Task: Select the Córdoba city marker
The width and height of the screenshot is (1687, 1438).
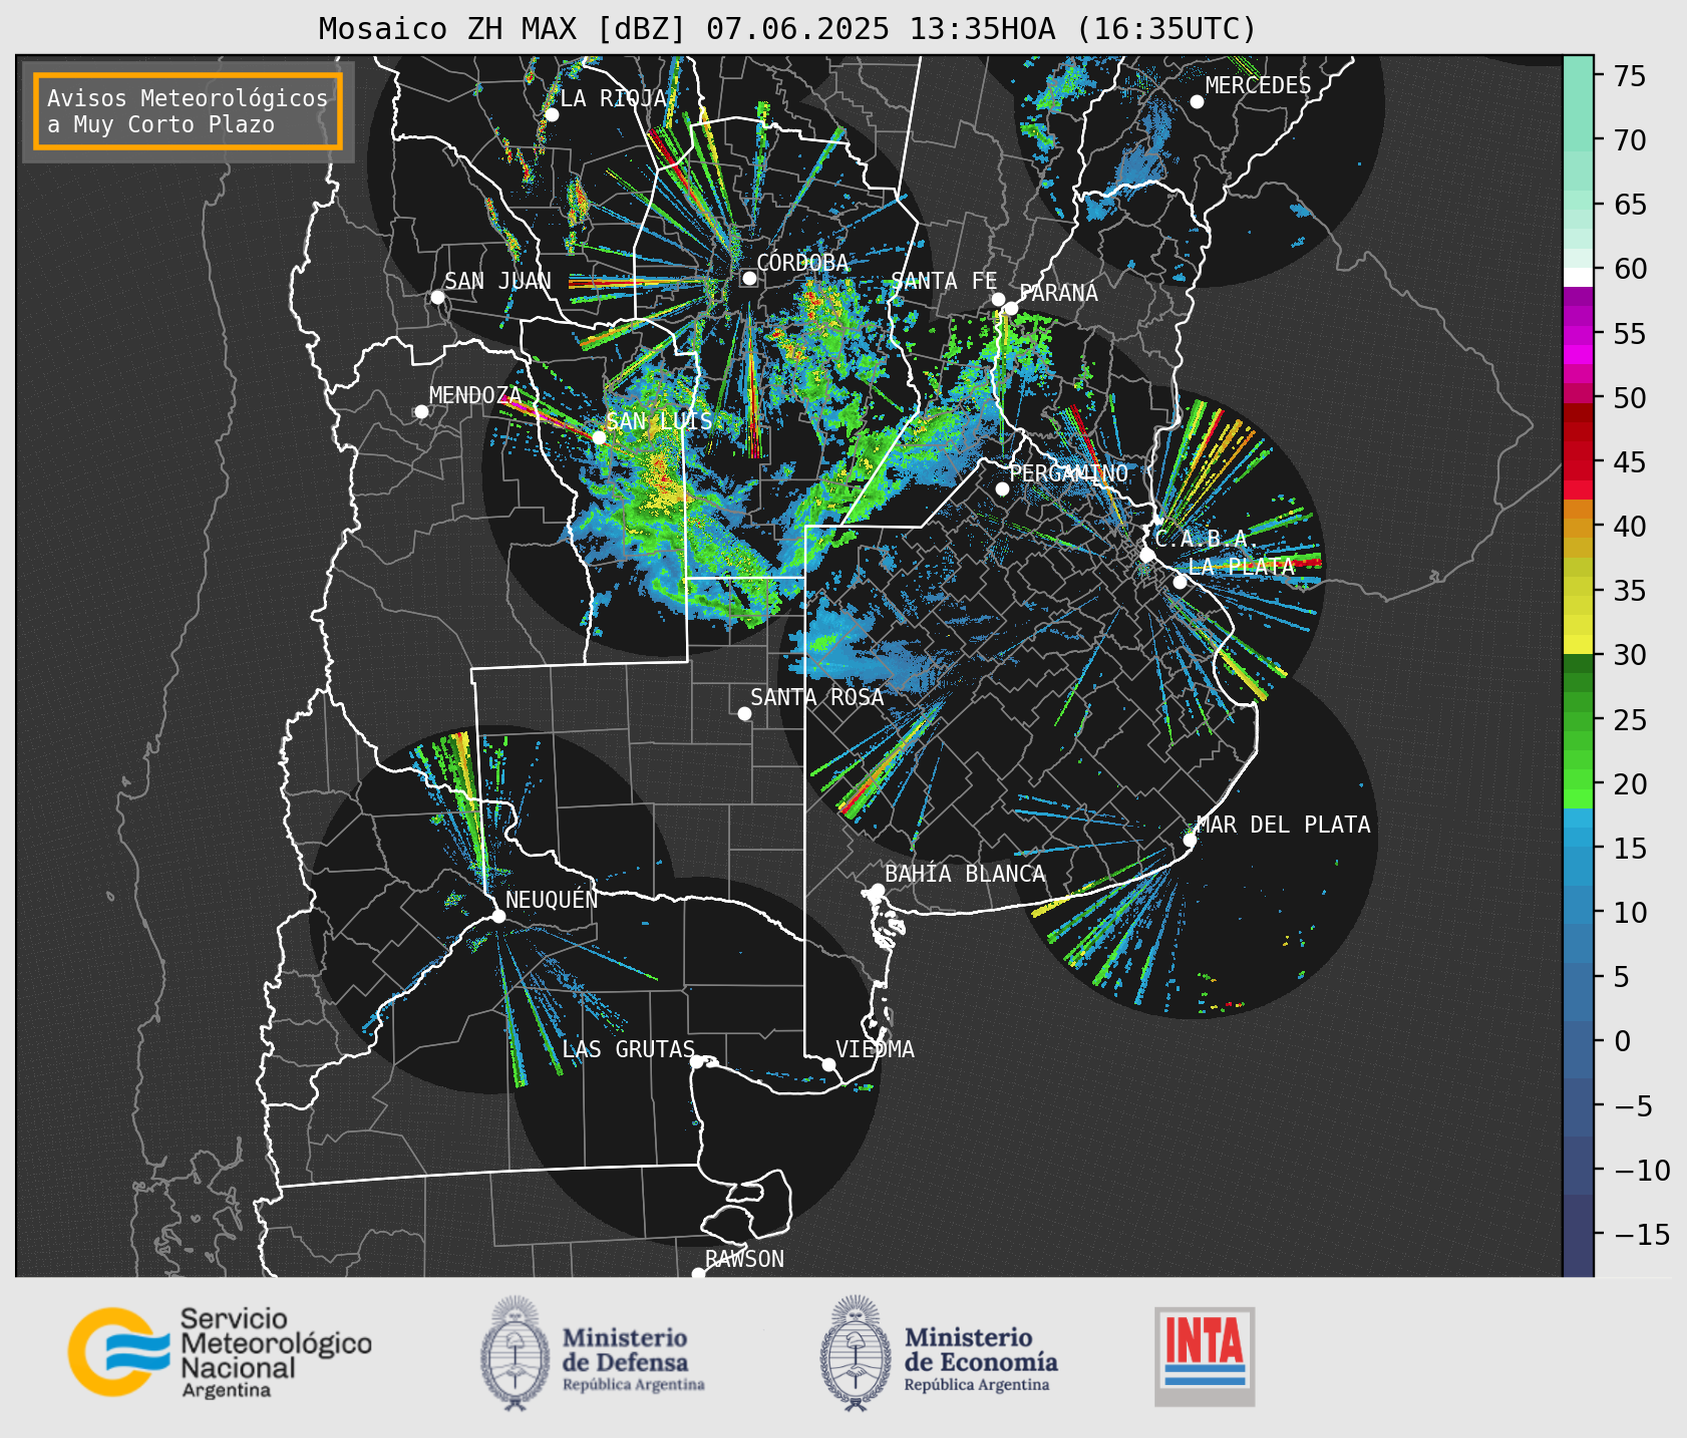Action: (749, 278)
